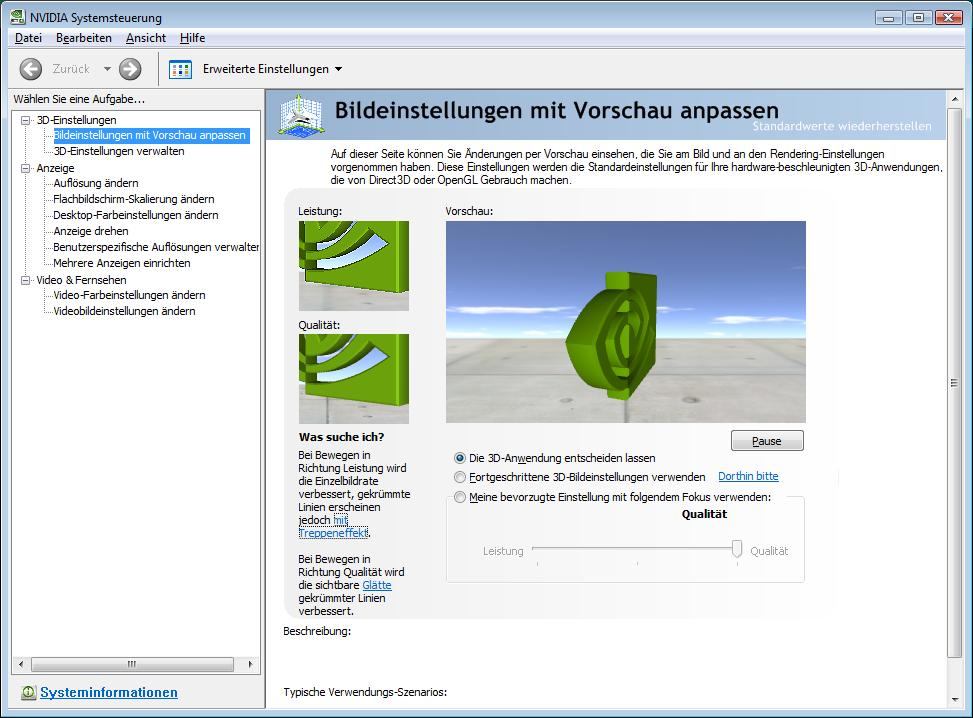The height and width of the screenshot is (718, 973).
Task: Select Desktop-Farbeinstellungen ändern task
Action: (135, 215)
